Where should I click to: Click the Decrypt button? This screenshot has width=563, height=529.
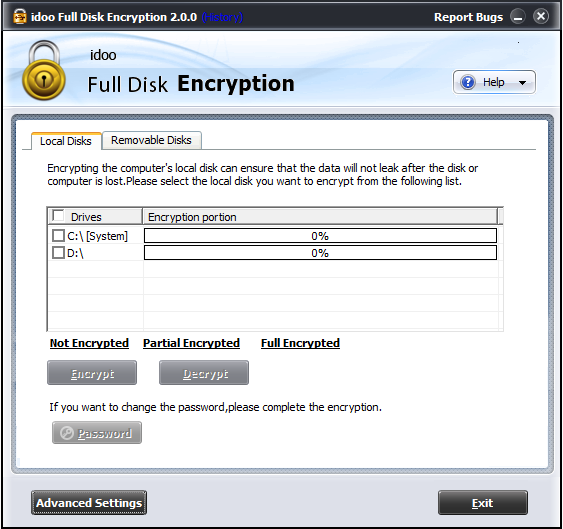point(204,373)
